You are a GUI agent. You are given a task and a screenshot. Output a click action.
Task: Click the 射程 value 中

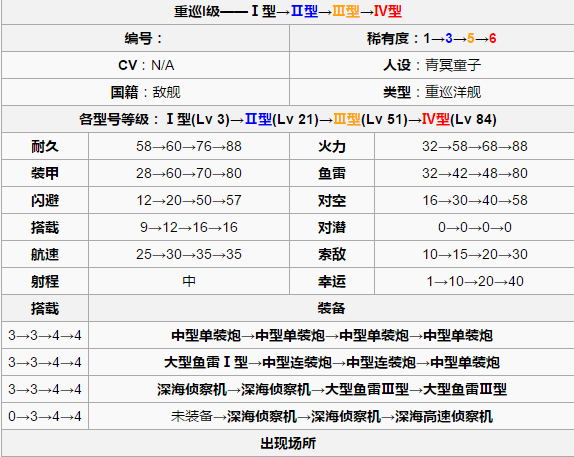pos(189,281)
